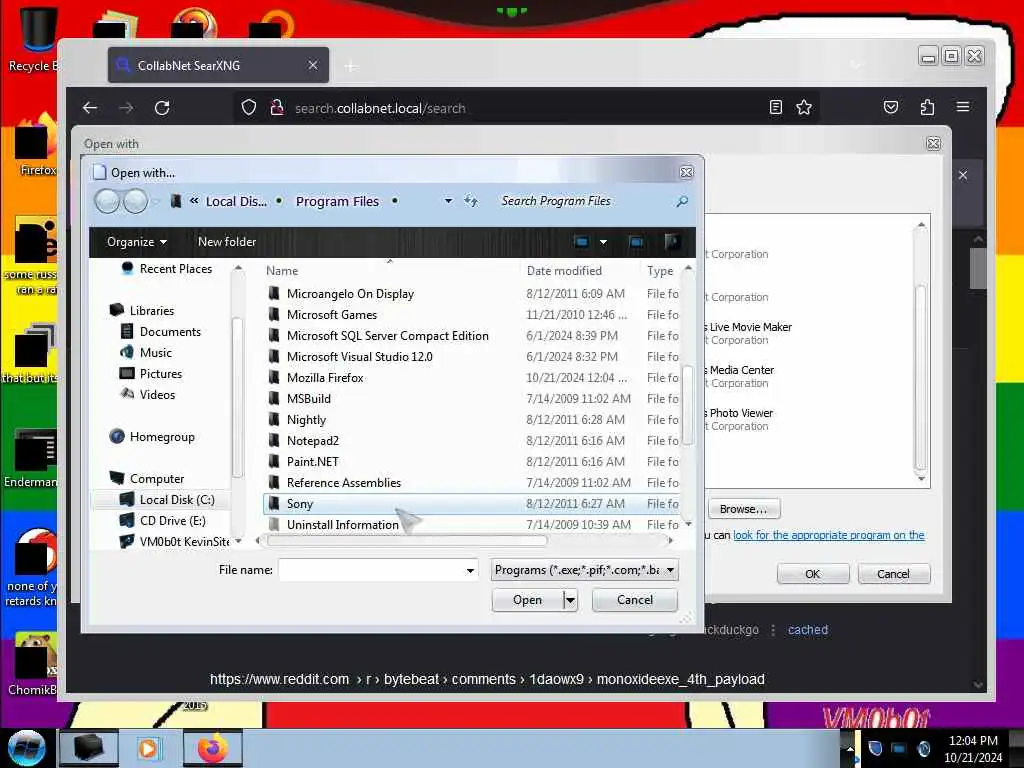
Task: Go back in Firefox navigation
Action: point(90,108)
